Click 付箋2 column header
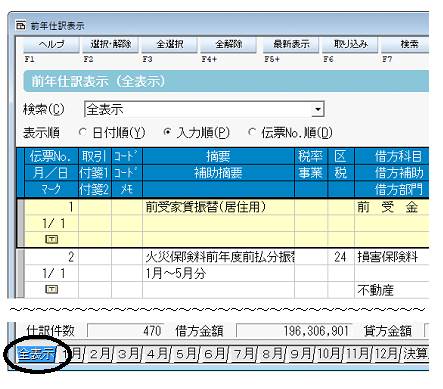The width and height of the screenshot is (443, 389). point(95,189)
